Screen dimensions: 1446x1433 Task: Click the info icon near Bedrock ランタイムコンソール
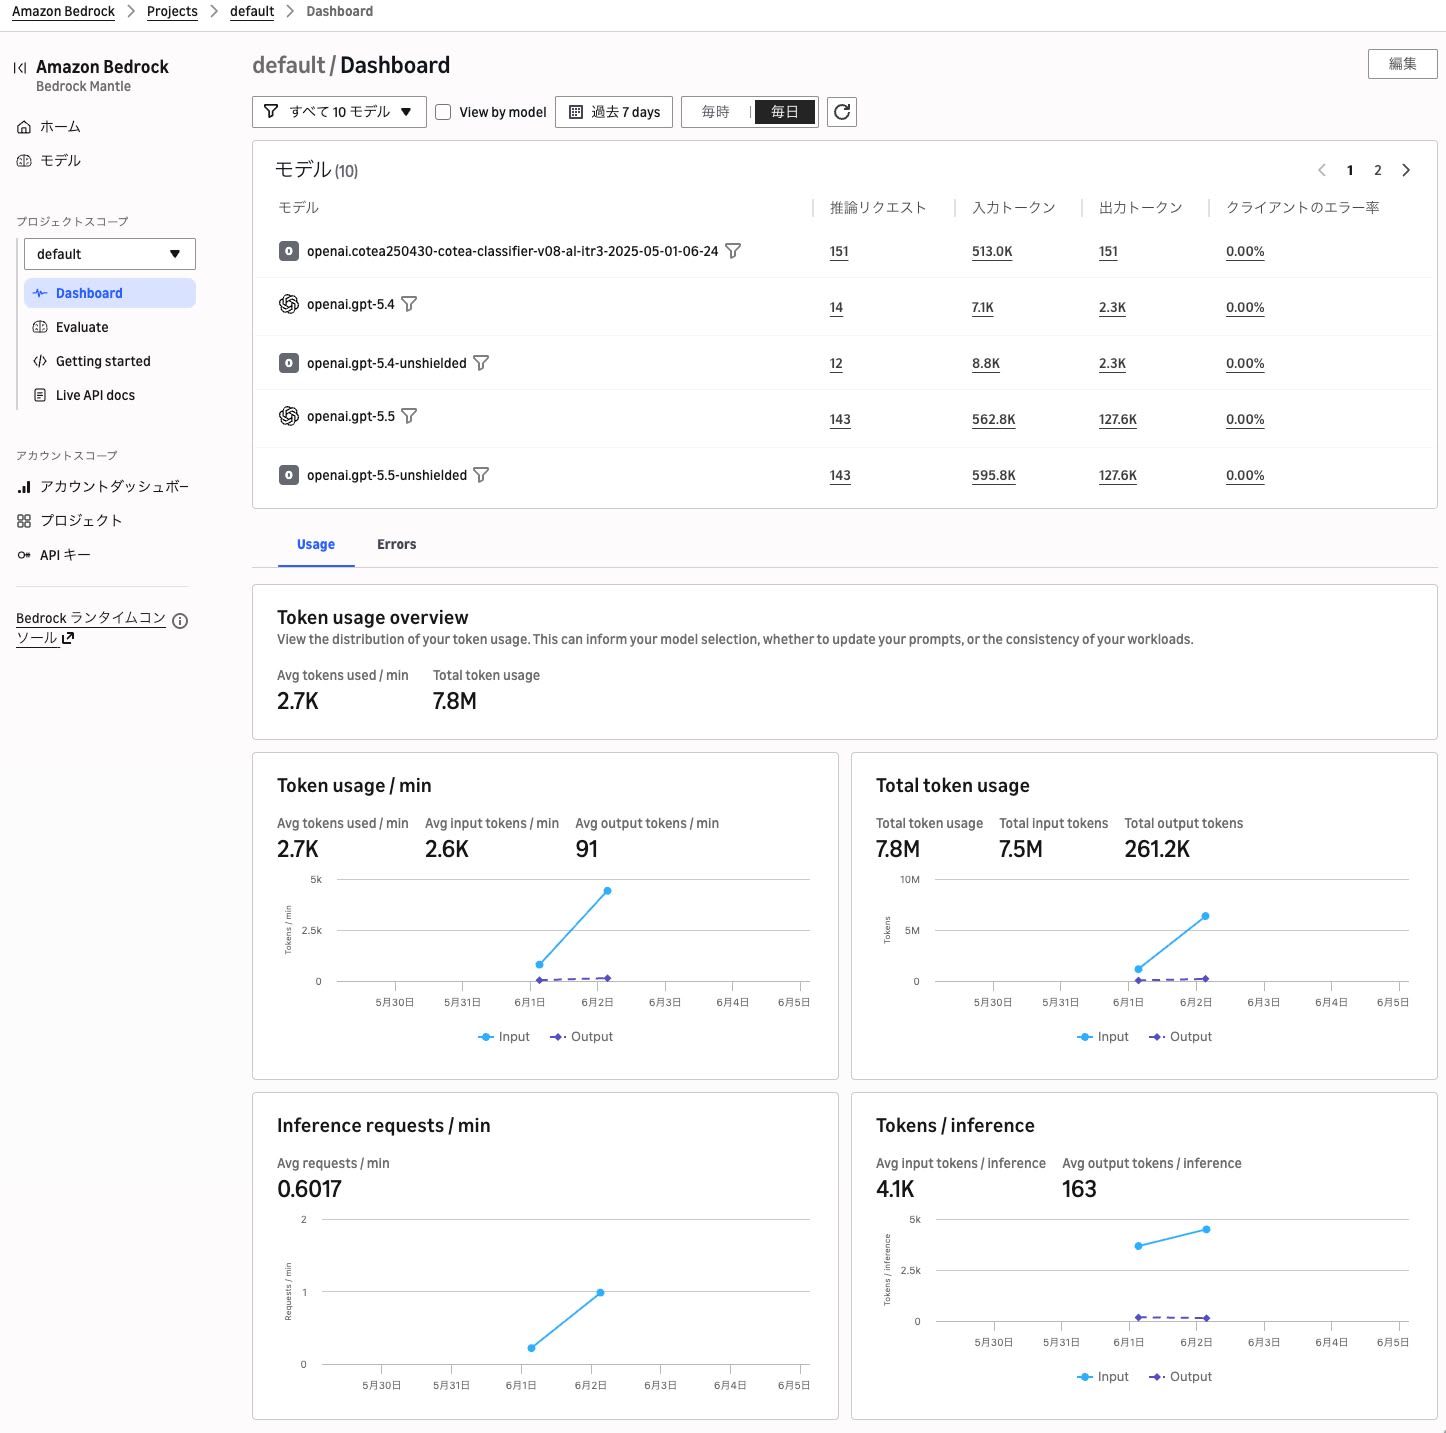click(180, 621)
